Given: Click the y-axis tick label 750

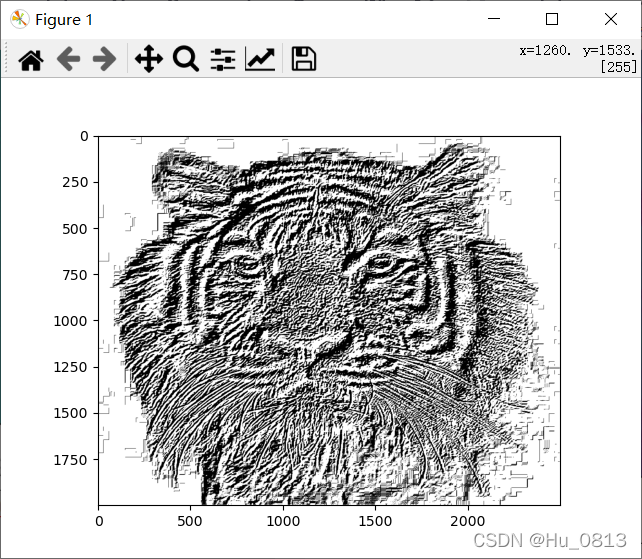Looking at the screenshot, I should pos(75,275).
